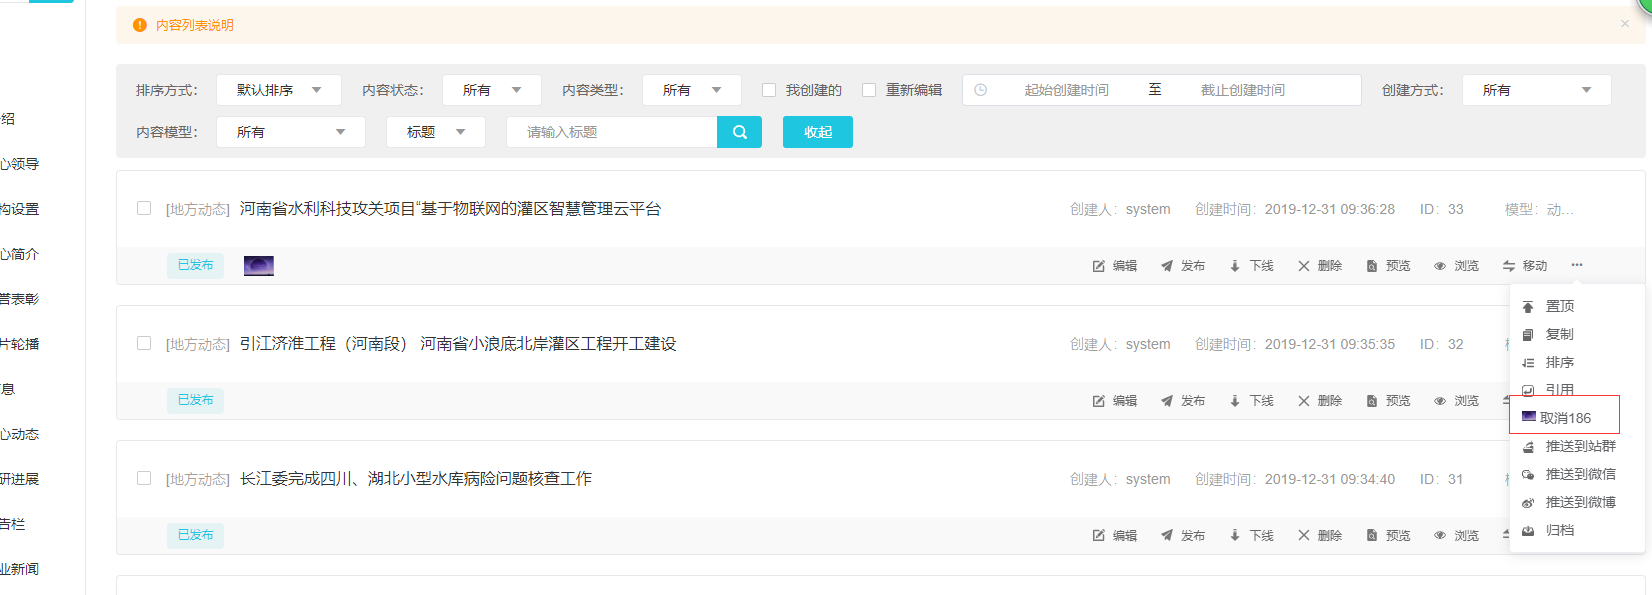Click the 收起 button
Viewport: 1652px width, 595px height.
[x=818, y=132]
